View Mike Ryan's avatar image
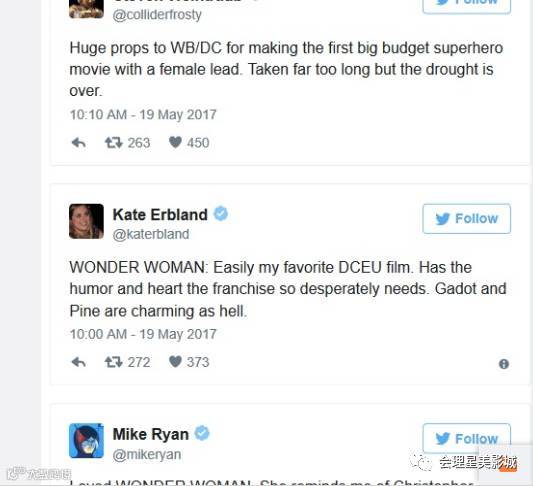The width and height of the screenshot is (533, 486). [86, 441]
